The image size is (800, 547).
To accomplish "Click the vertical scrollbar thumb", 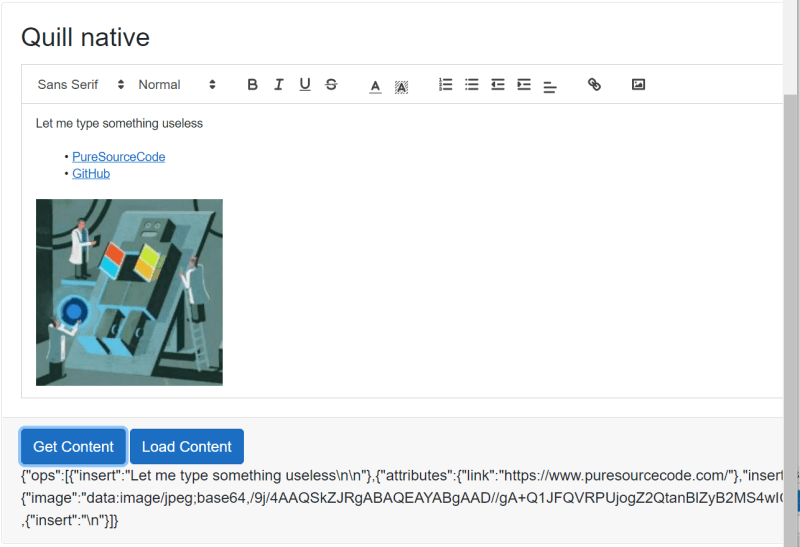I will [x=790, y=320].
